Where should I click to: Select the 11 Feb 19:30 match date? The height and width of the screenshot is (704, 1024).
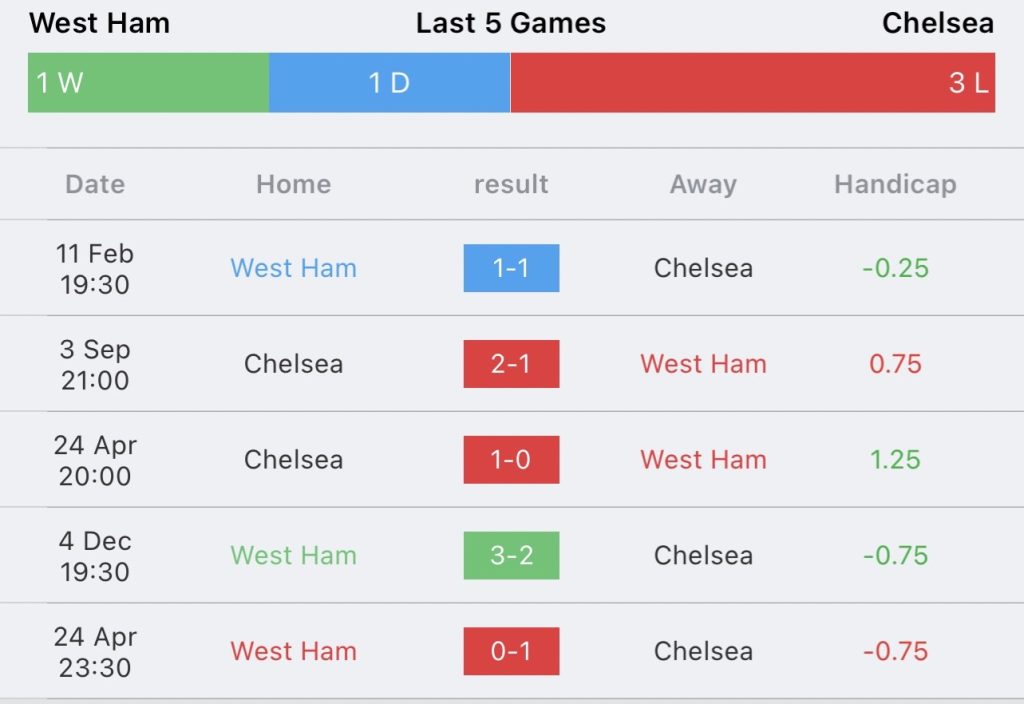tap(95, 268)
